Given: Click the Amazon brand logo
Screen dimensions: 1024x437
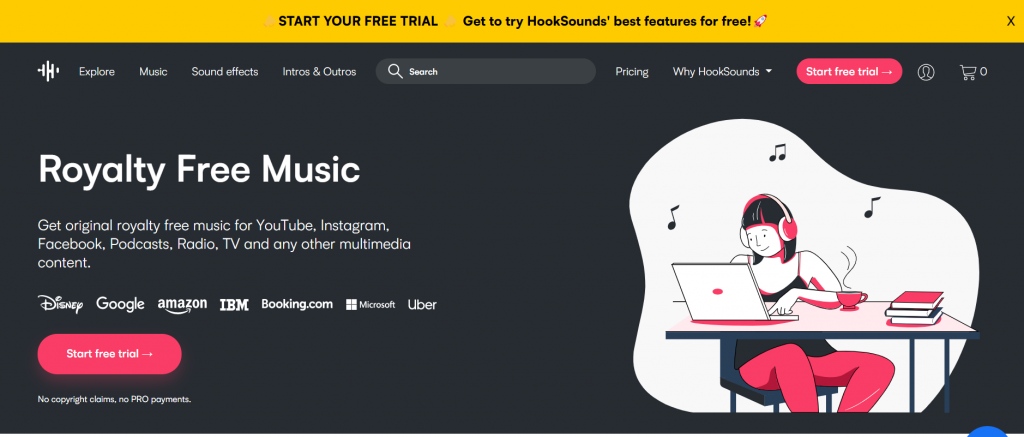Looking at the screenshot, I should [182, 304].
